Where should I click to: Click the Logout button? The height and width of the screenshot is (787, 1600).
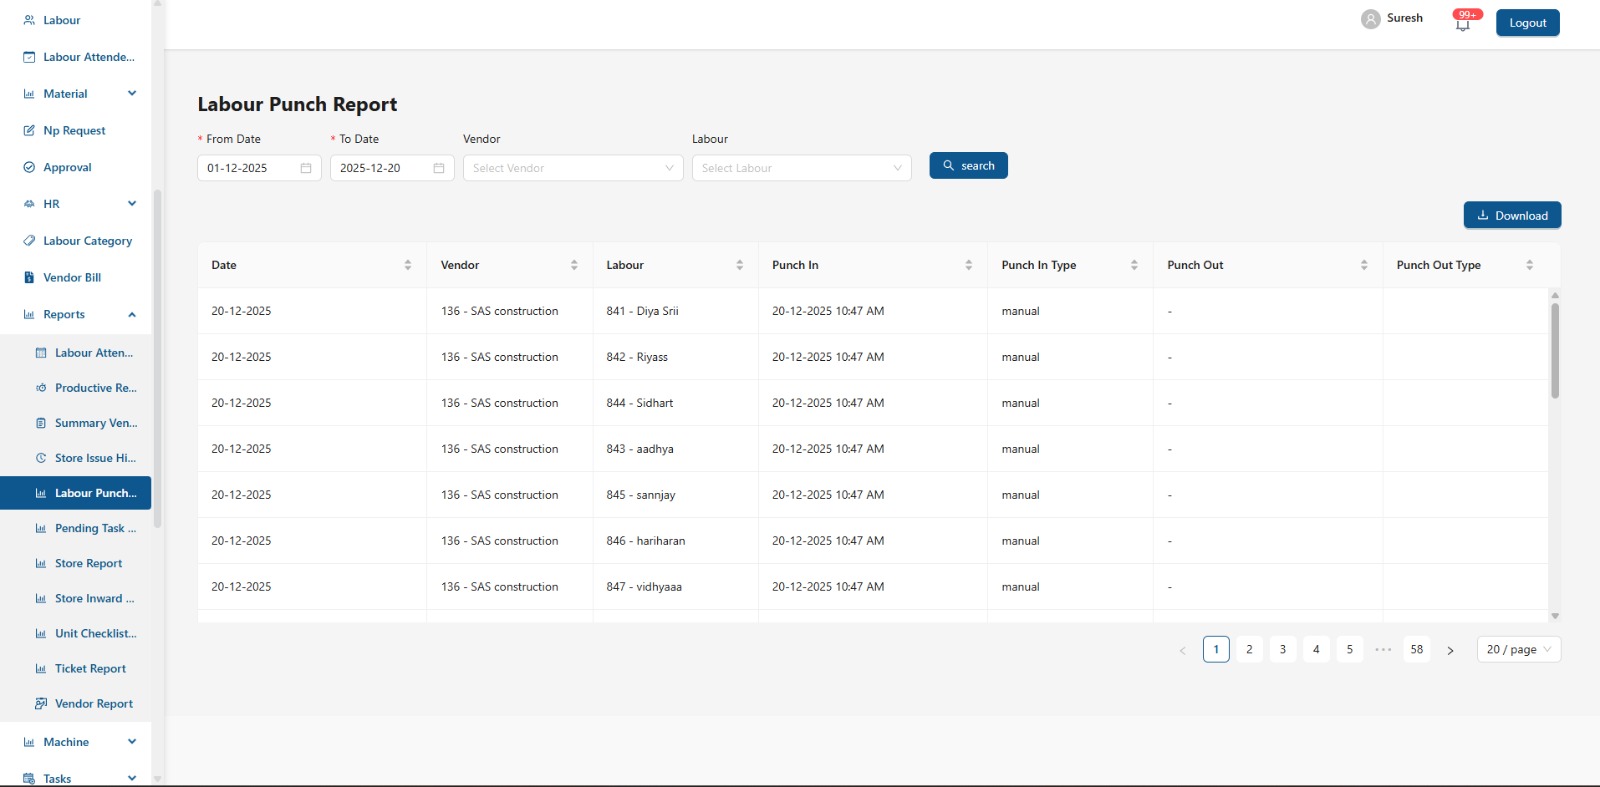pyautogui.click(x=1527, y=23)
